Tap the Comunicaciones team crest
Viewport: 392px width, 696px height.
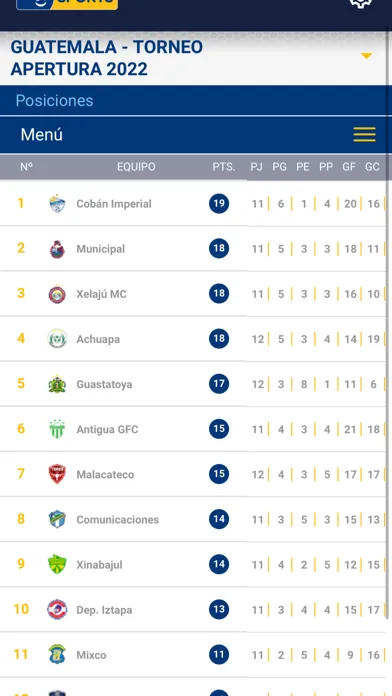[57, 519]
